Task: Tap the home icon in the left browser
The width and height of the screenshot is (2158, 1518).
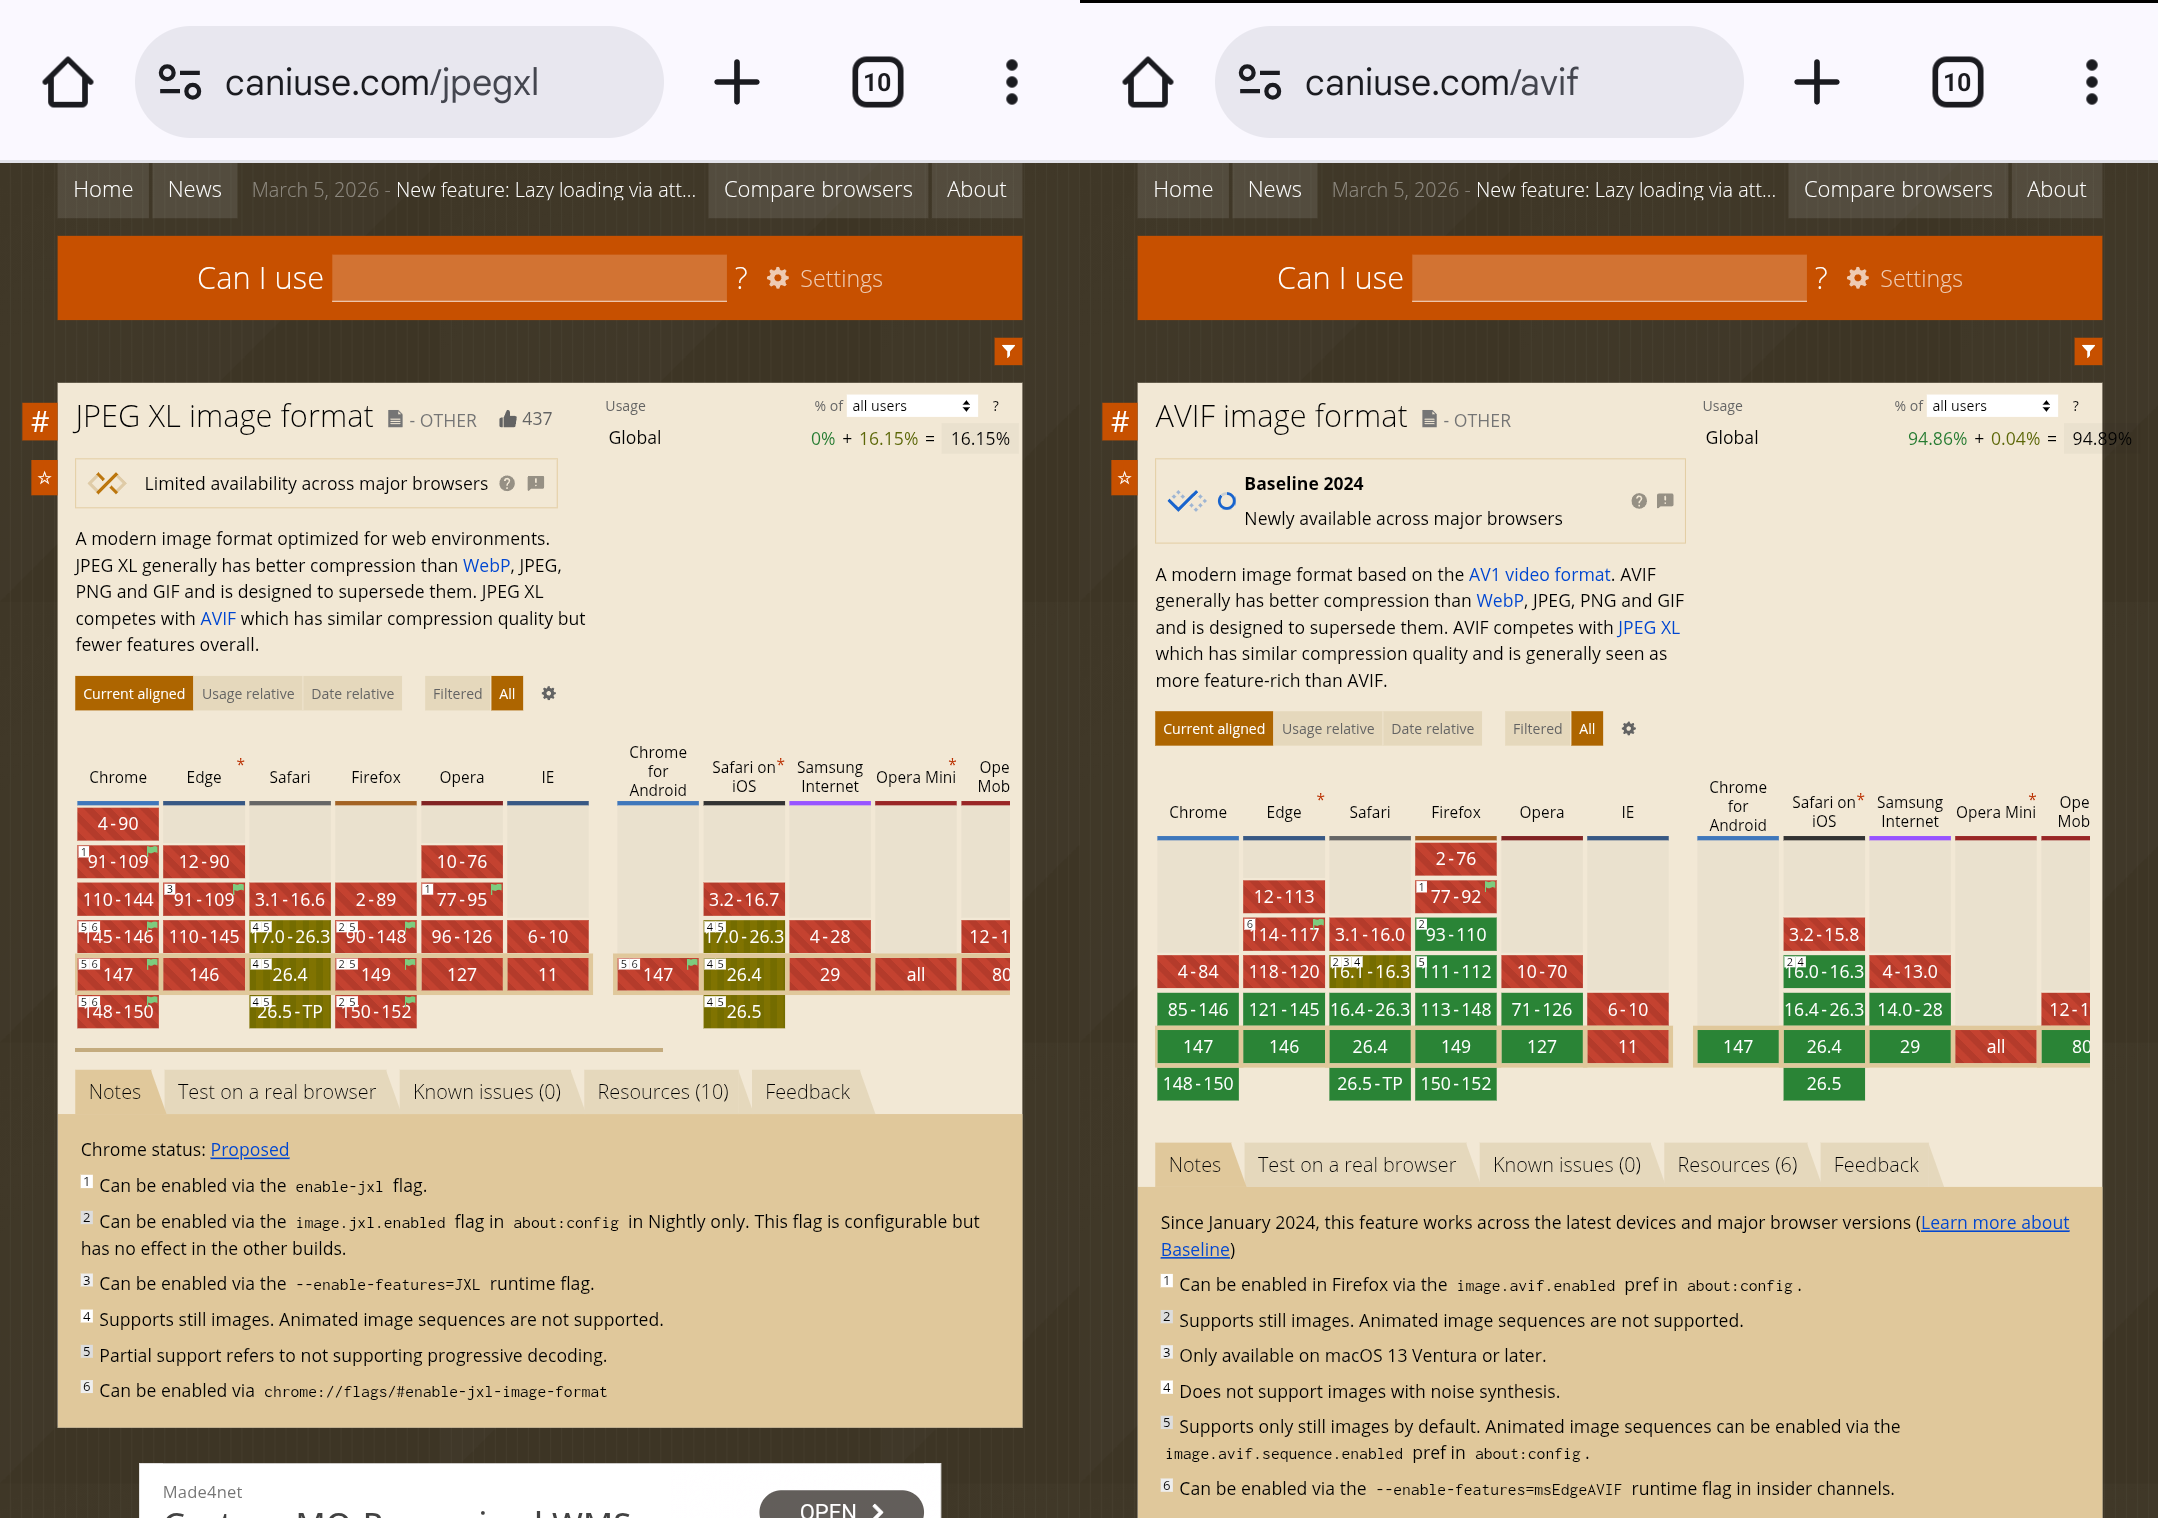Action: pos(68,82)
